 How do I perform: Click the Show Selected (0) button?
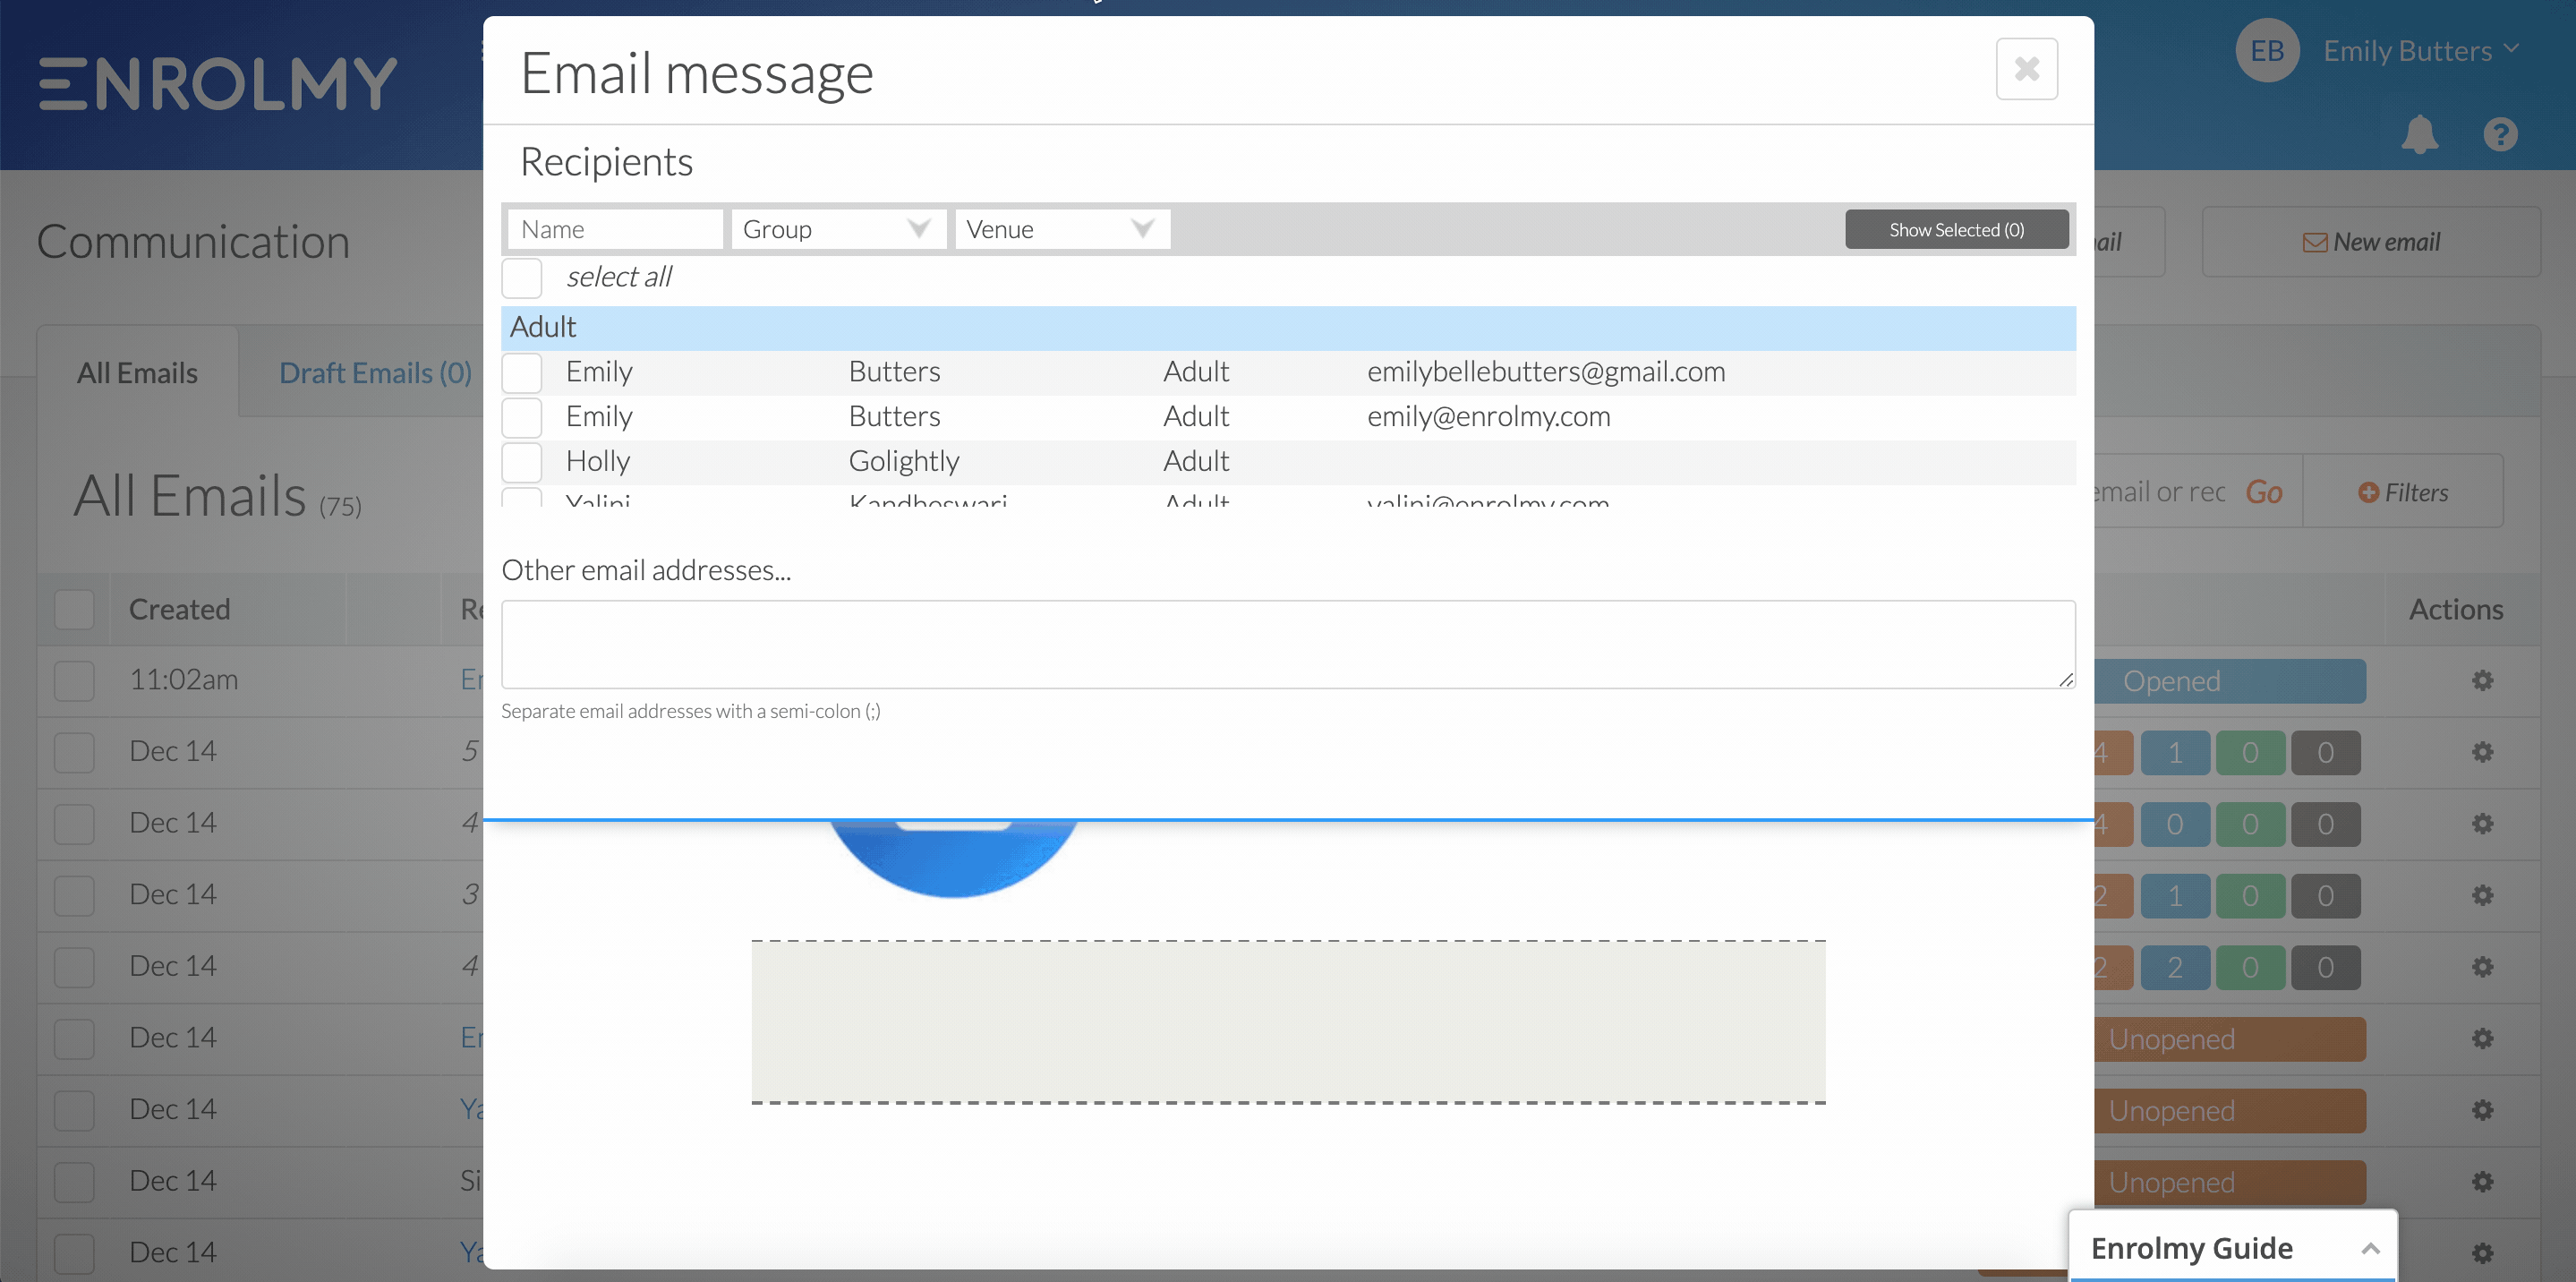click(x=1956, y=229)
